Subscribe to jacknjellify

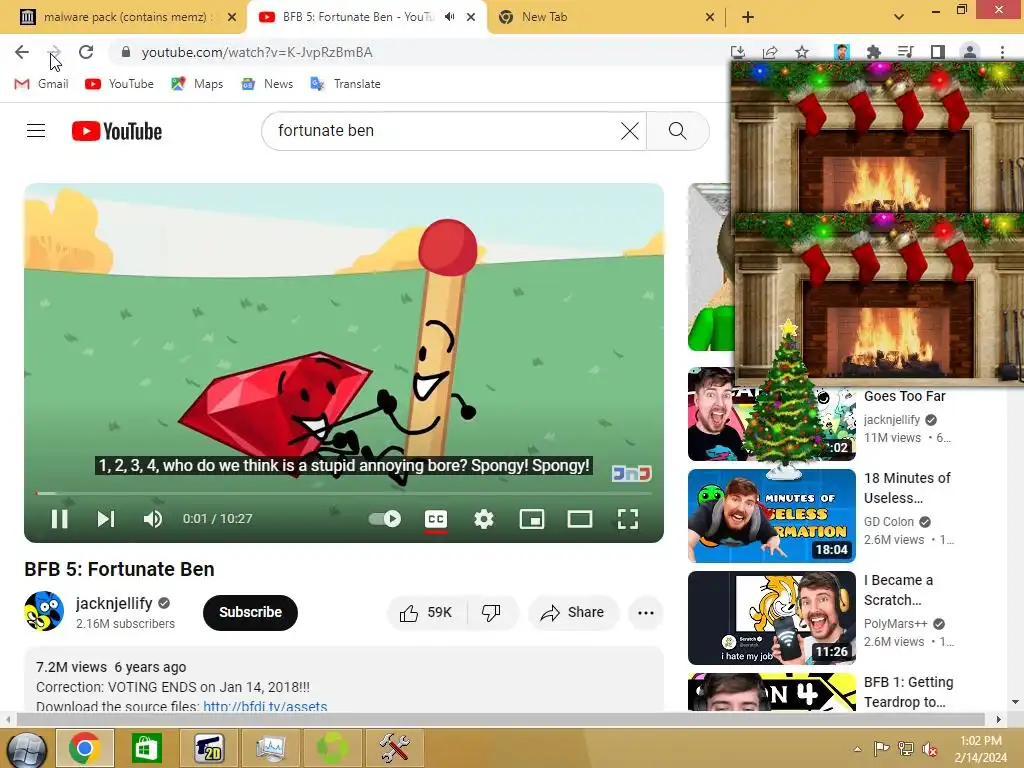[x=250, y=613]
